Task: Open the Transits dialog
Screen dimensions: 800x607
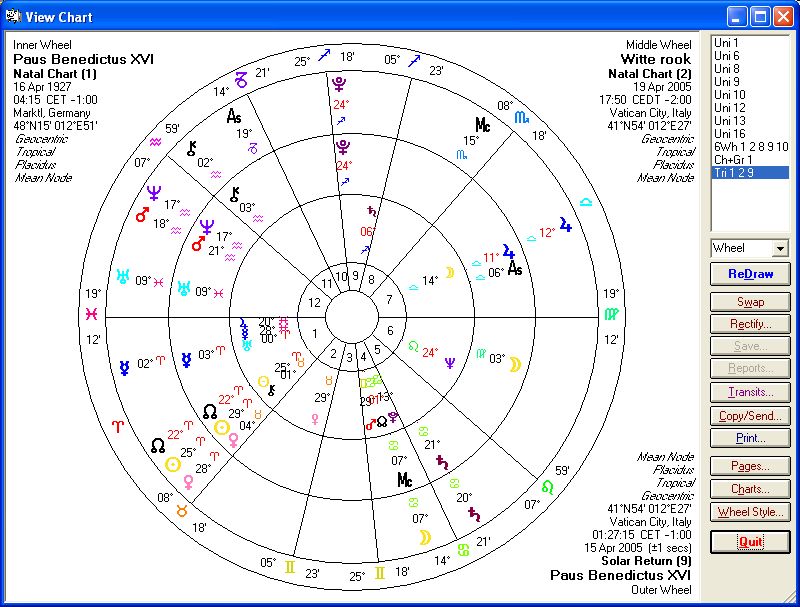Action: (x=750, y=393)
